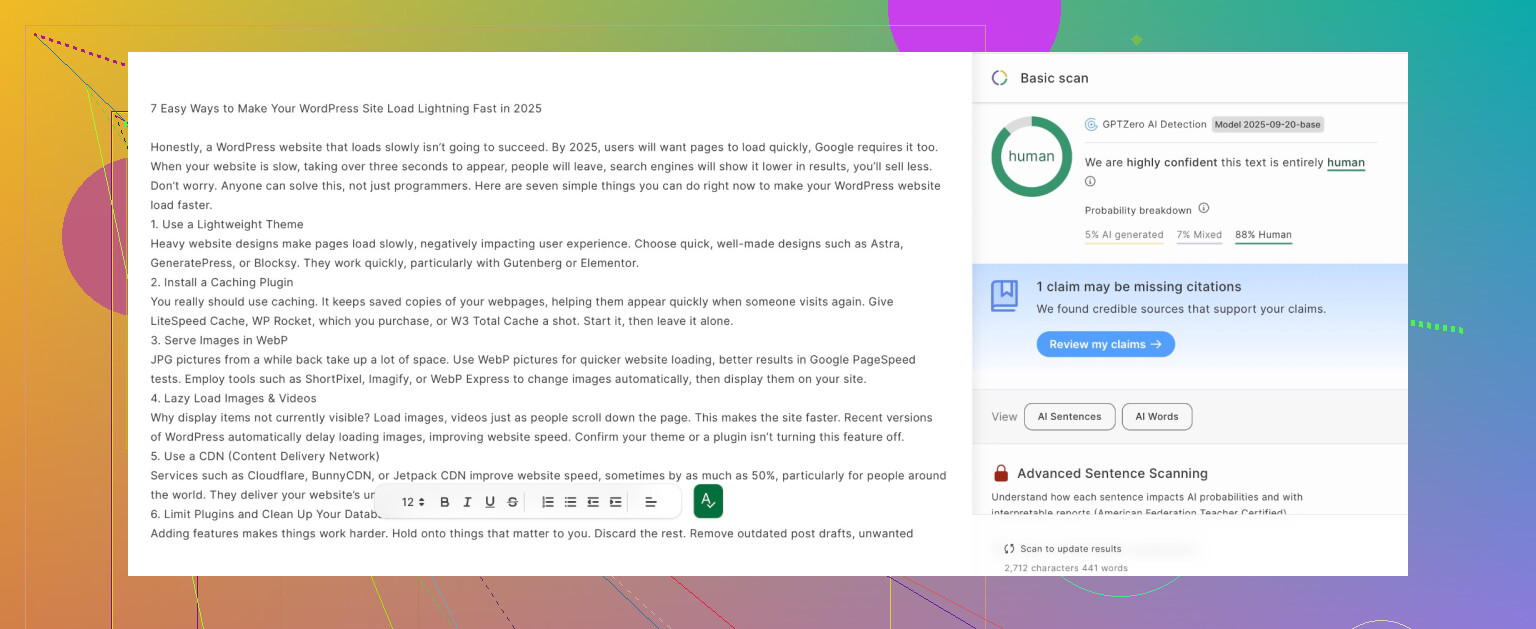Image resolution: width=1536 pixels, height=629 pixels.
Task: Increase the text indent
Action: (x=616, y=502)
